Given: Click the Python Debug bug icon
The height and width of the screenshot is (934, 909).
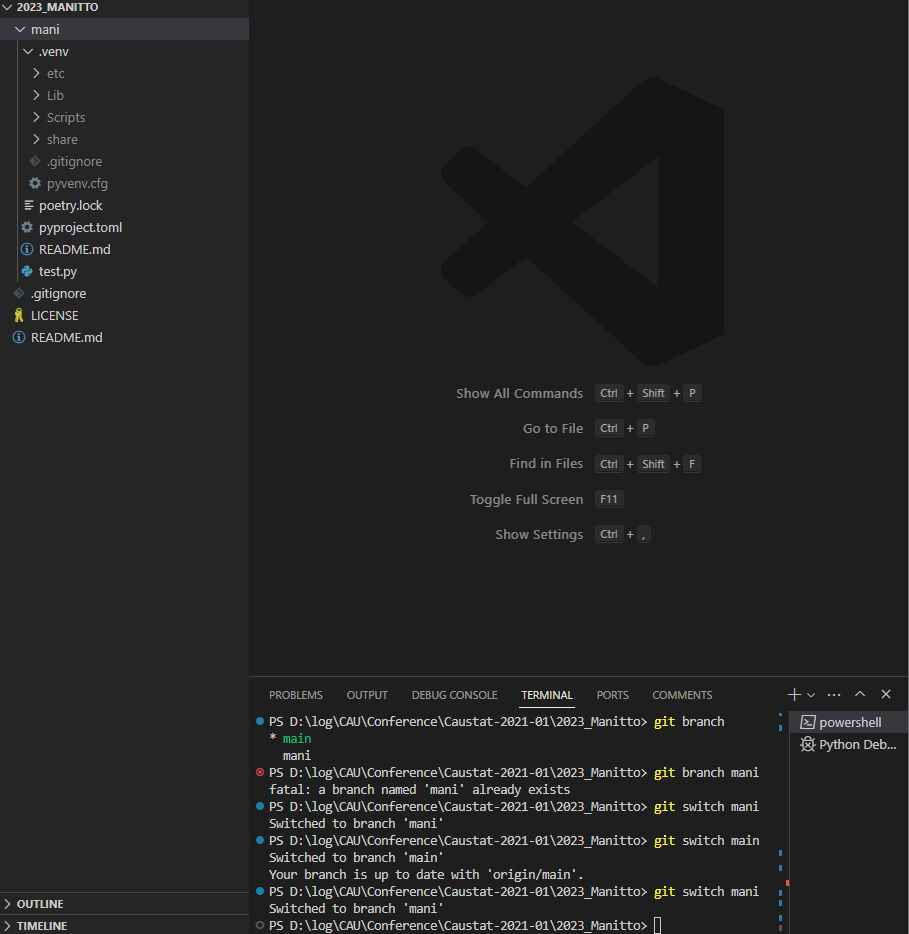Looking at the screenshot, I should [808, 745].
